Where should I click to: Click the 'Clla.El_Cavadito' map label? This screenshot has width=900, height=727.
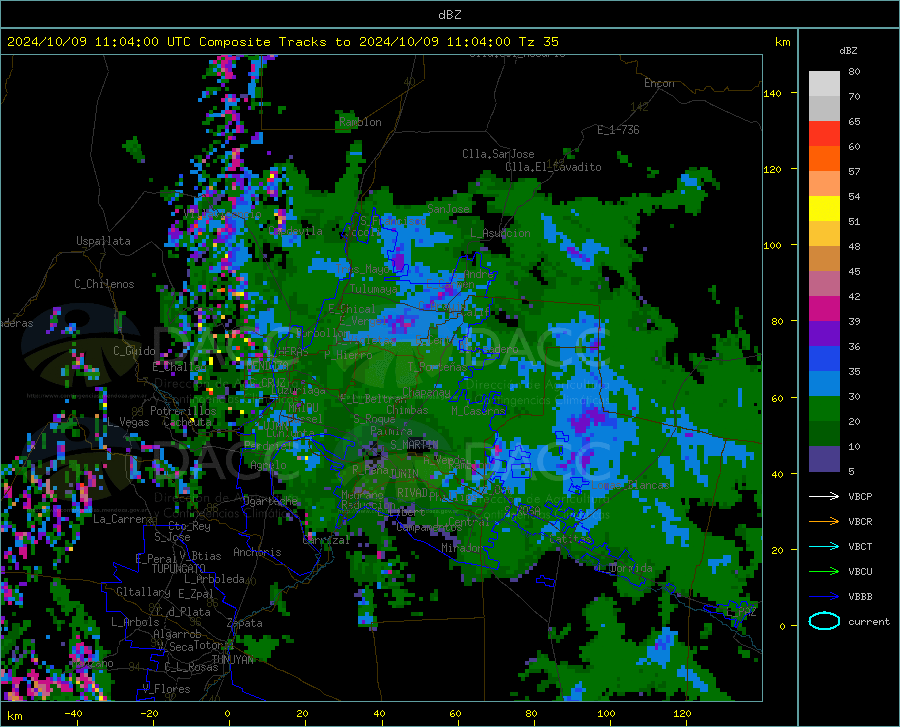(x=553, y=167)
